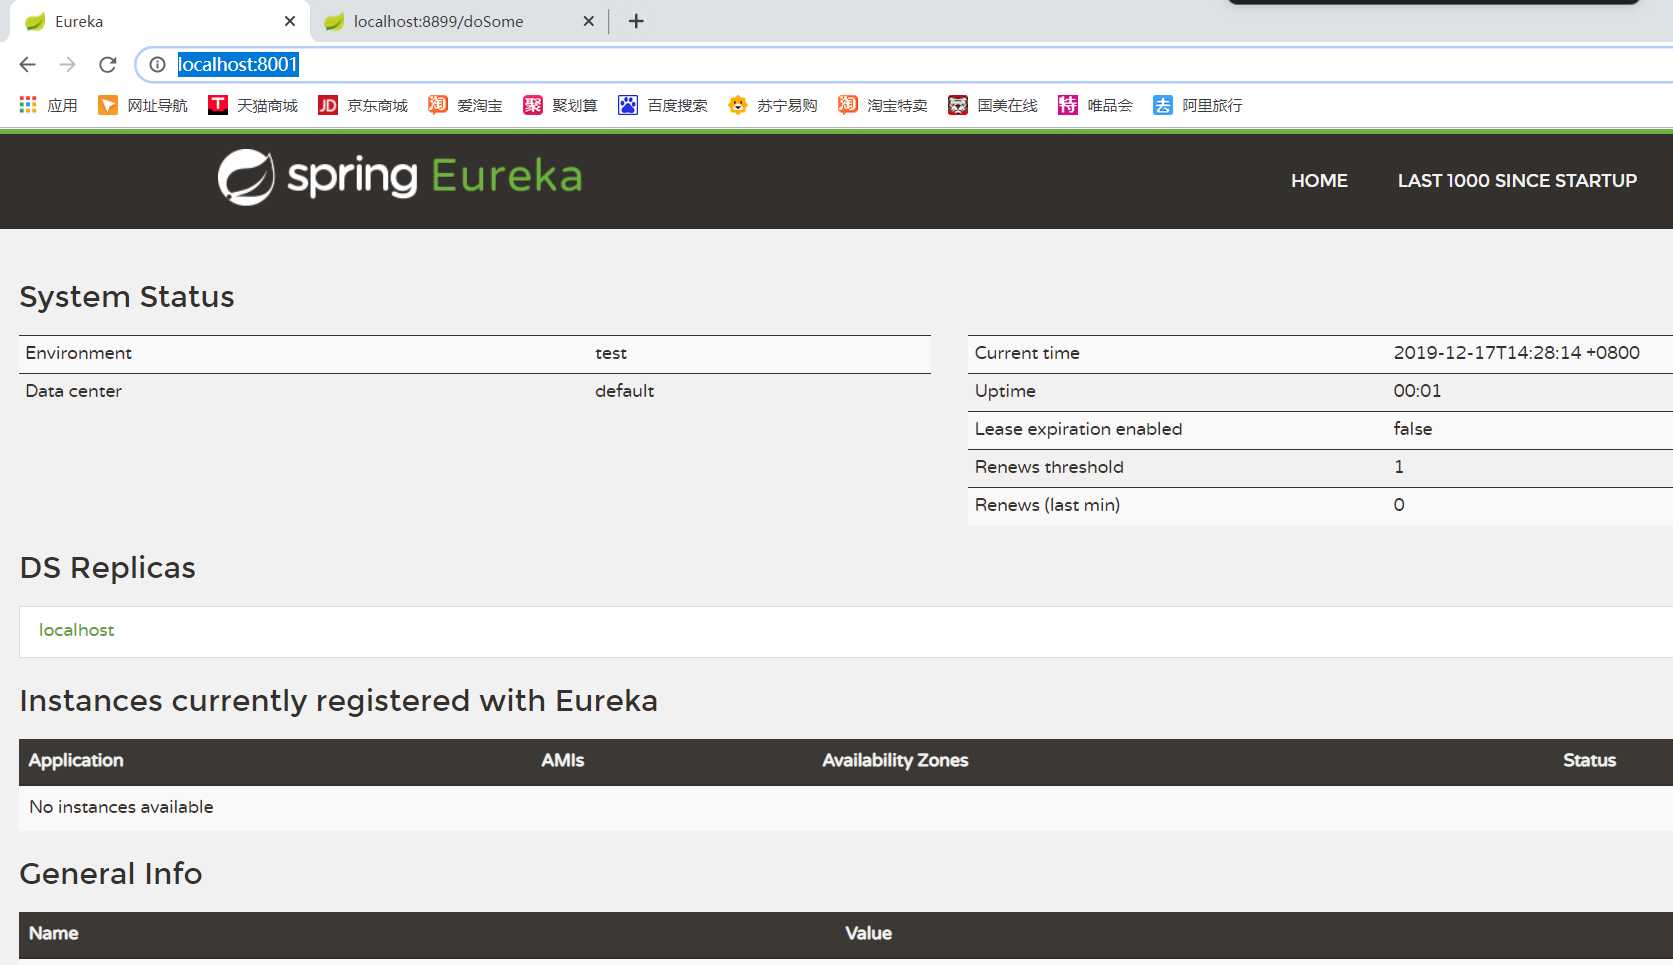Open the 爱淘宝 bookmark
The image size is (1673, 965).
tap(465, 105)
